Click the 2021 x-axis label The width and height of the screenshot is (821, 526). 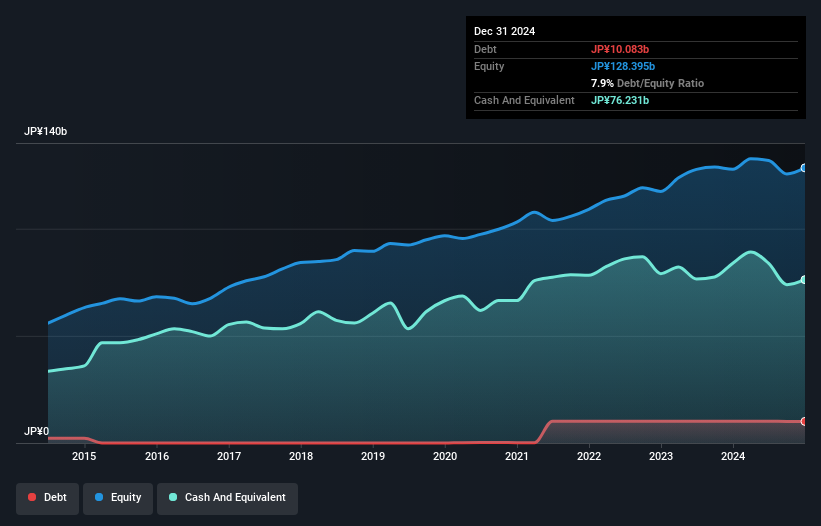click(517, 456)
